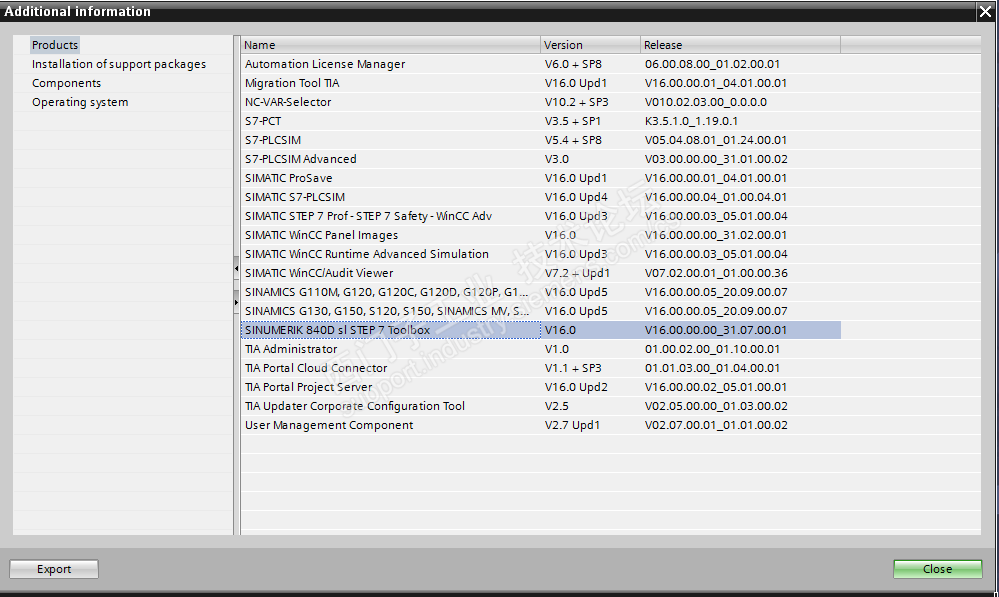Click release V16.00.00.00_31.07.00.01
The width and height of the screenshot is (999, 597).
(x=715, y=330)
